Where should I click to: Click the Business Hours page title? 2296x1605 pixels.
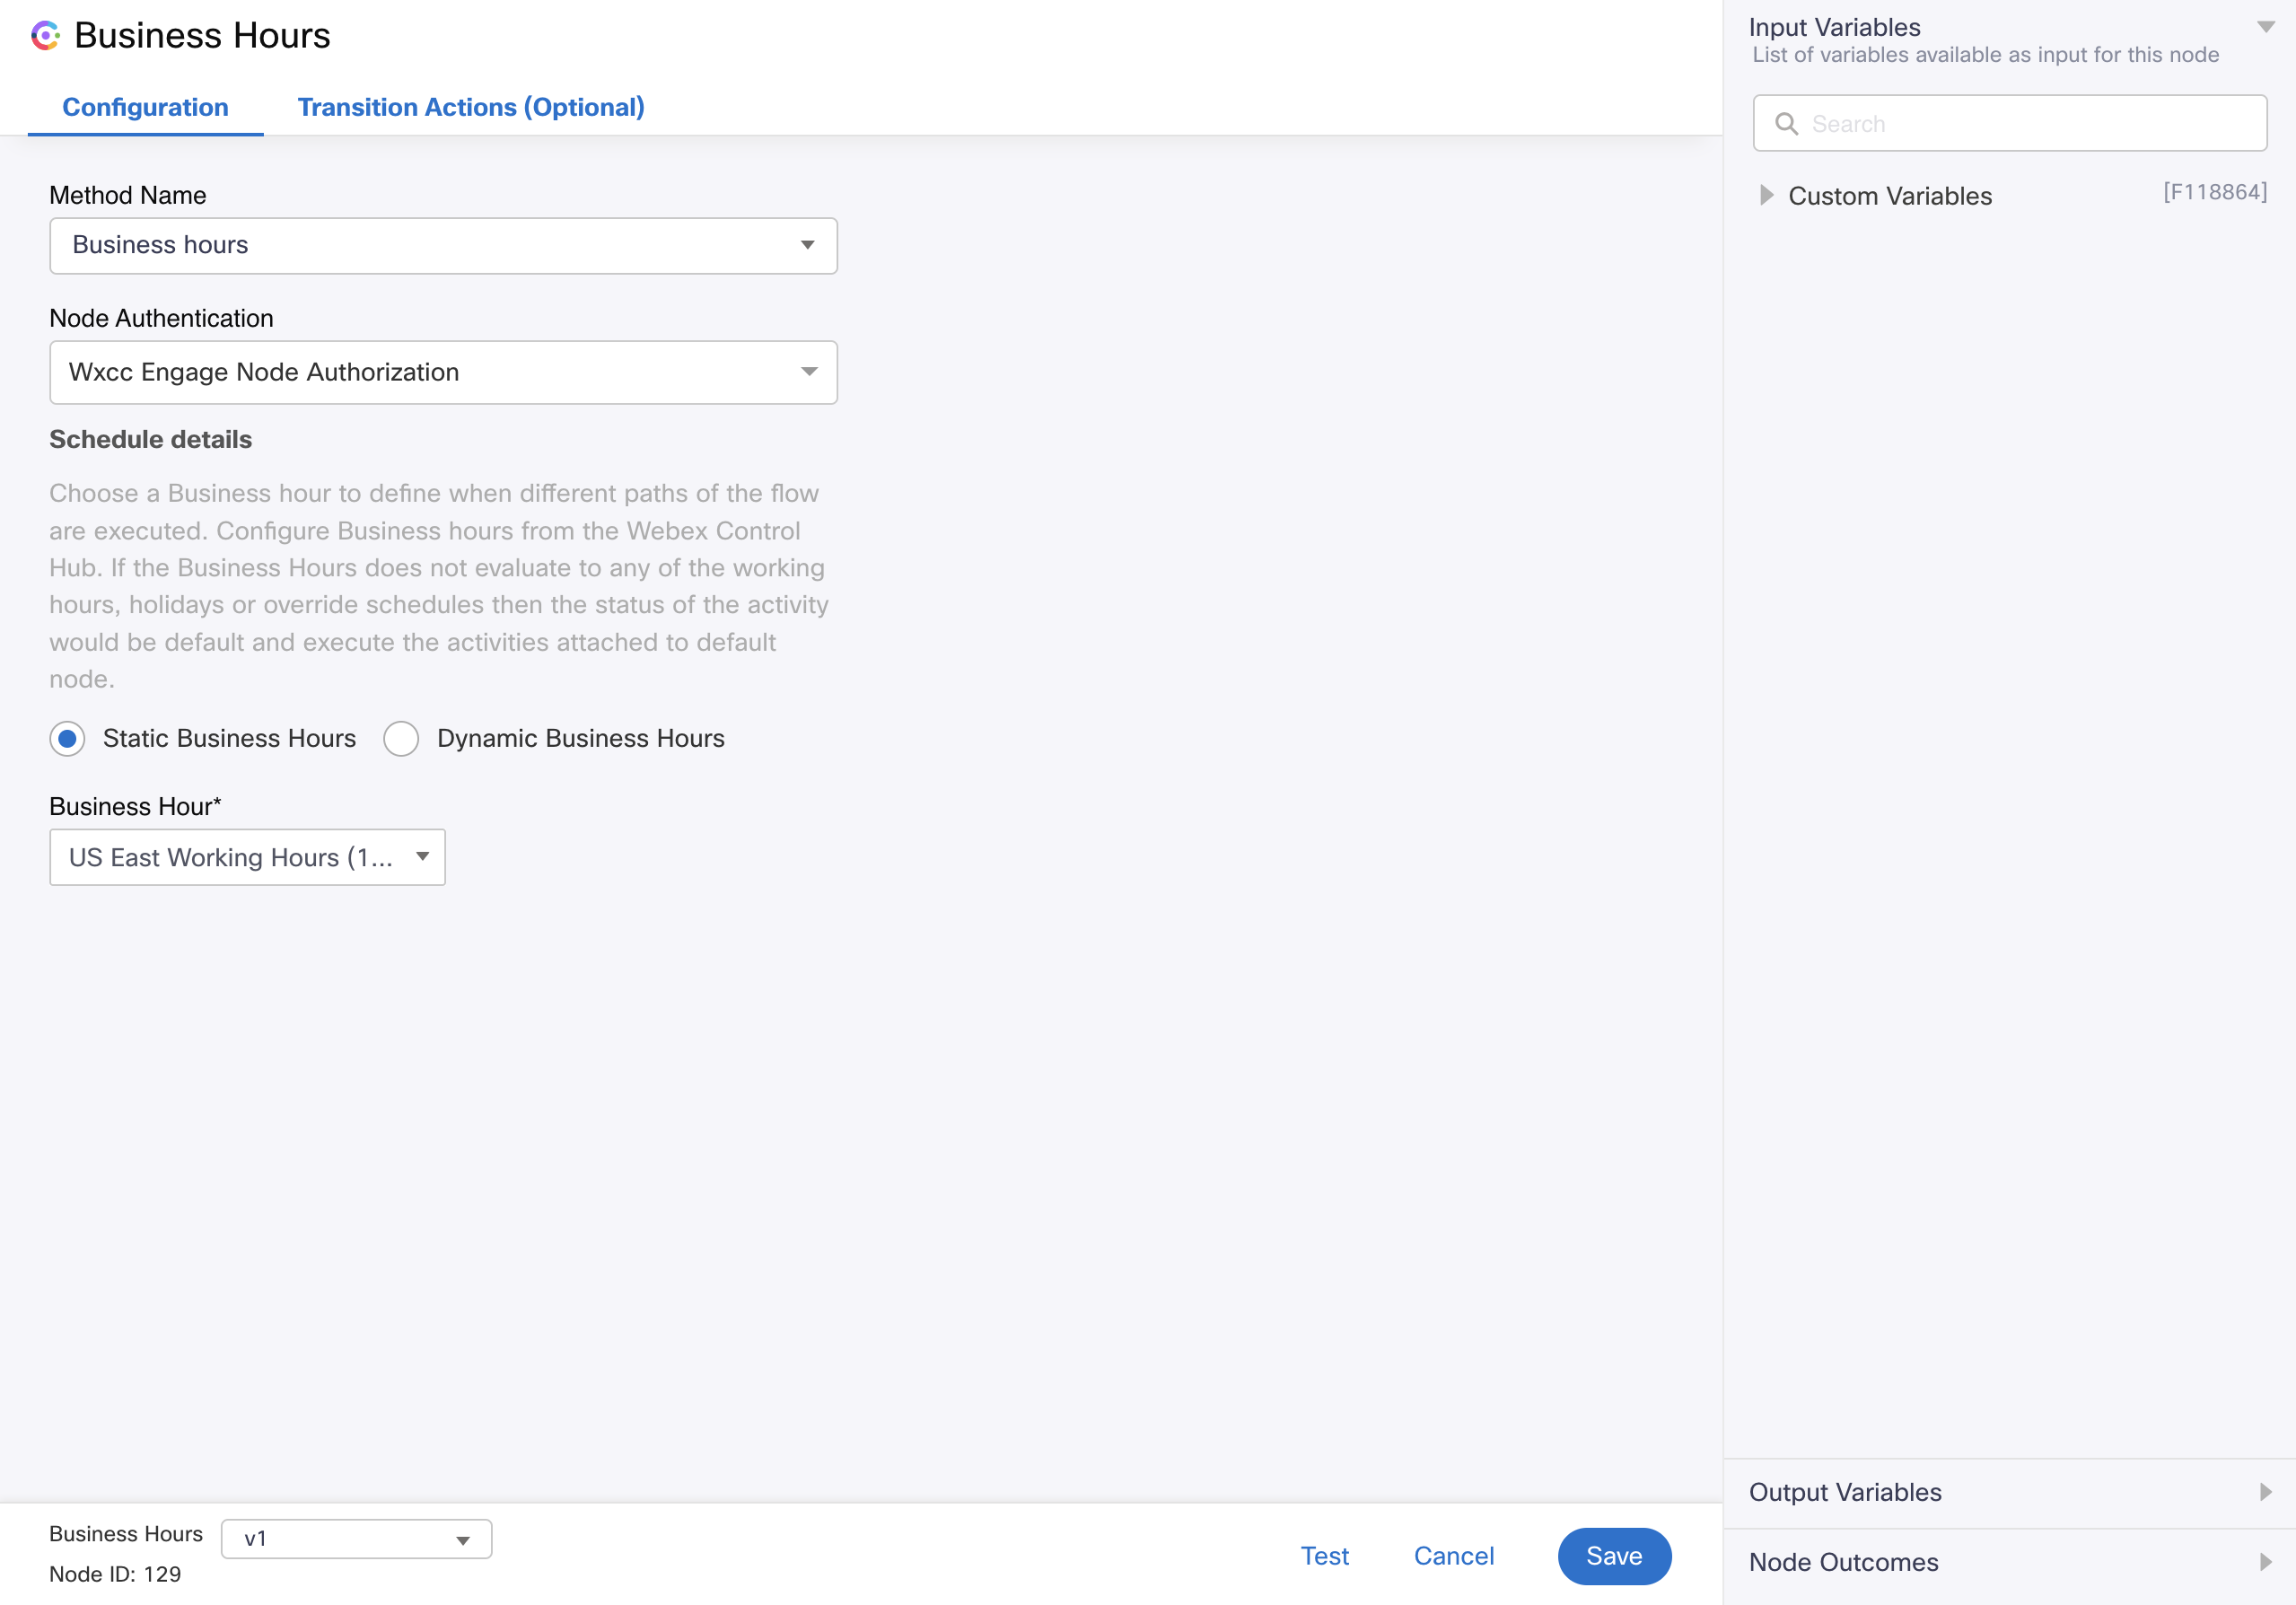click(202, 36)
